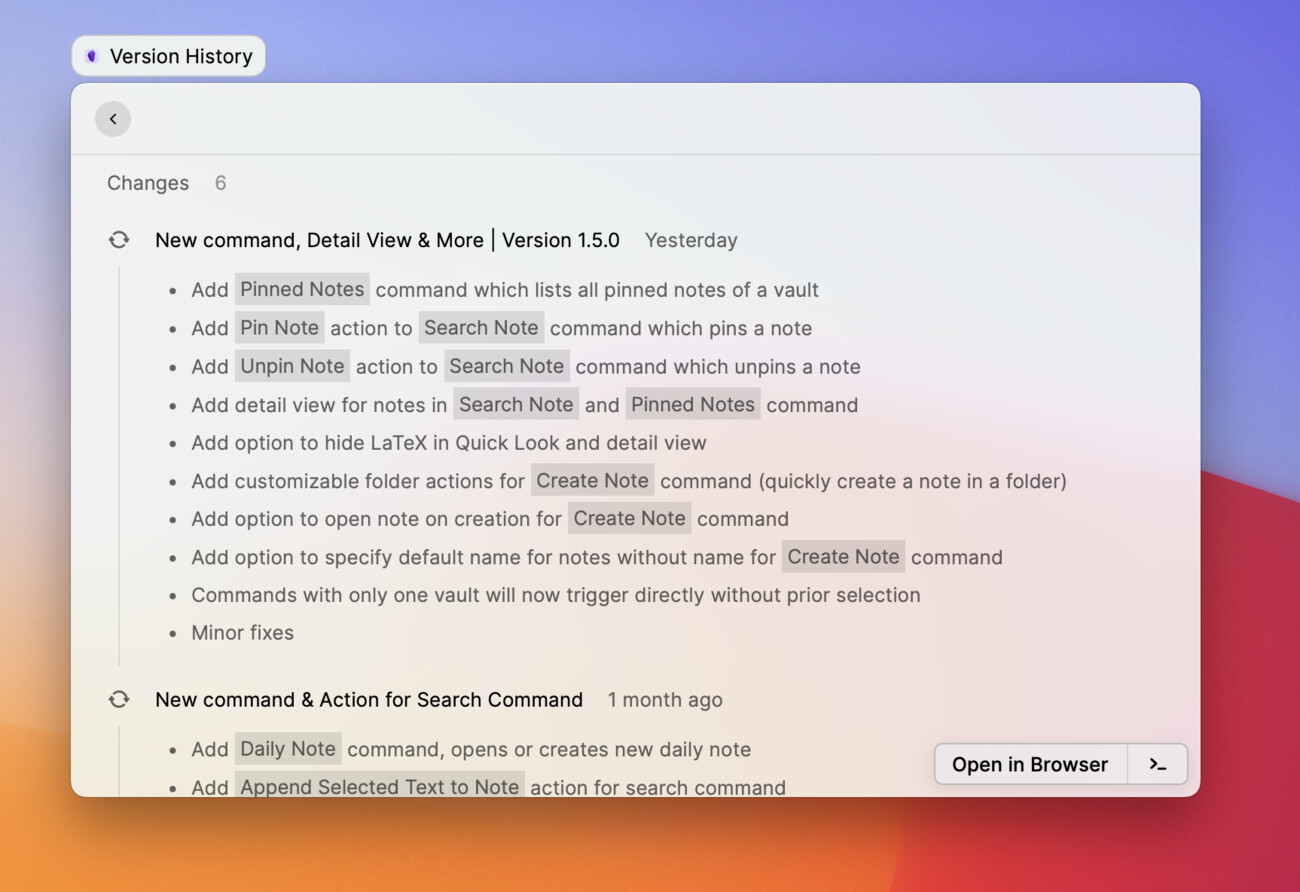
Task: Click the Search Note highlighted tag
Action: click(481, 327)
